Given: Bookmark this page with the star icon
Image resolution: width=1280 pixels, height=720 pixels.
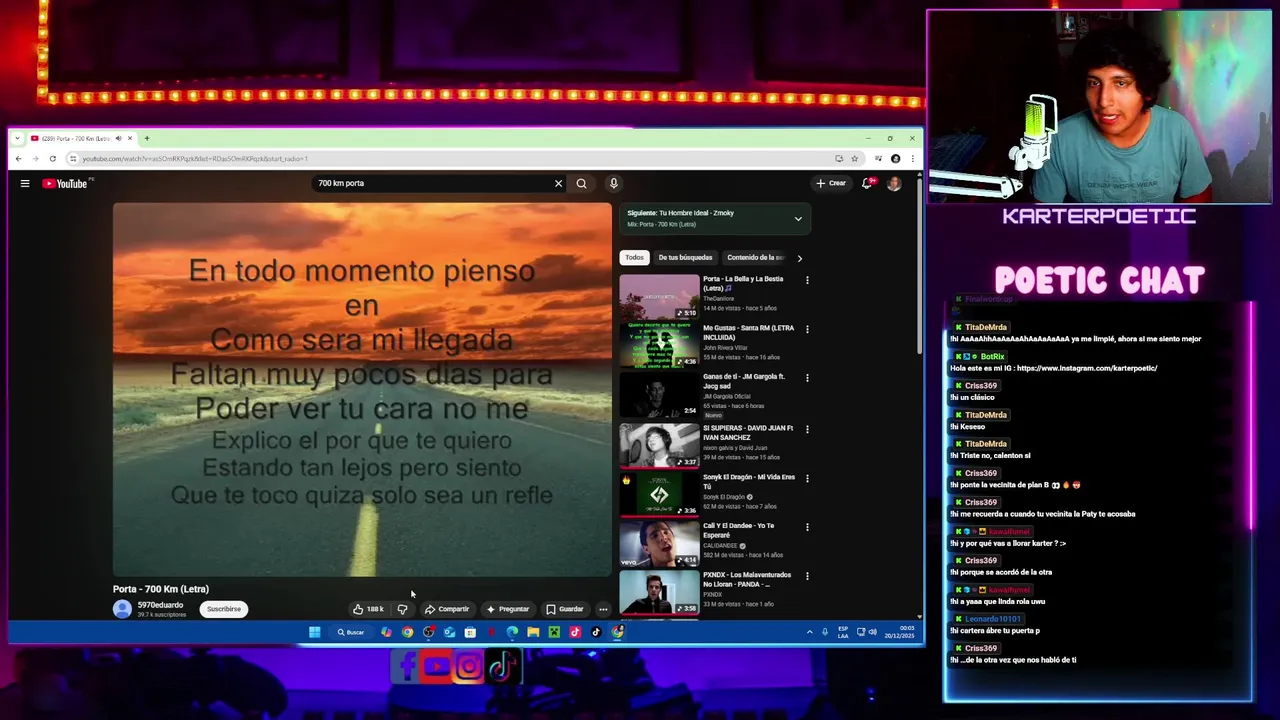Looking at the screenshot, I should [x=854, y=159].
